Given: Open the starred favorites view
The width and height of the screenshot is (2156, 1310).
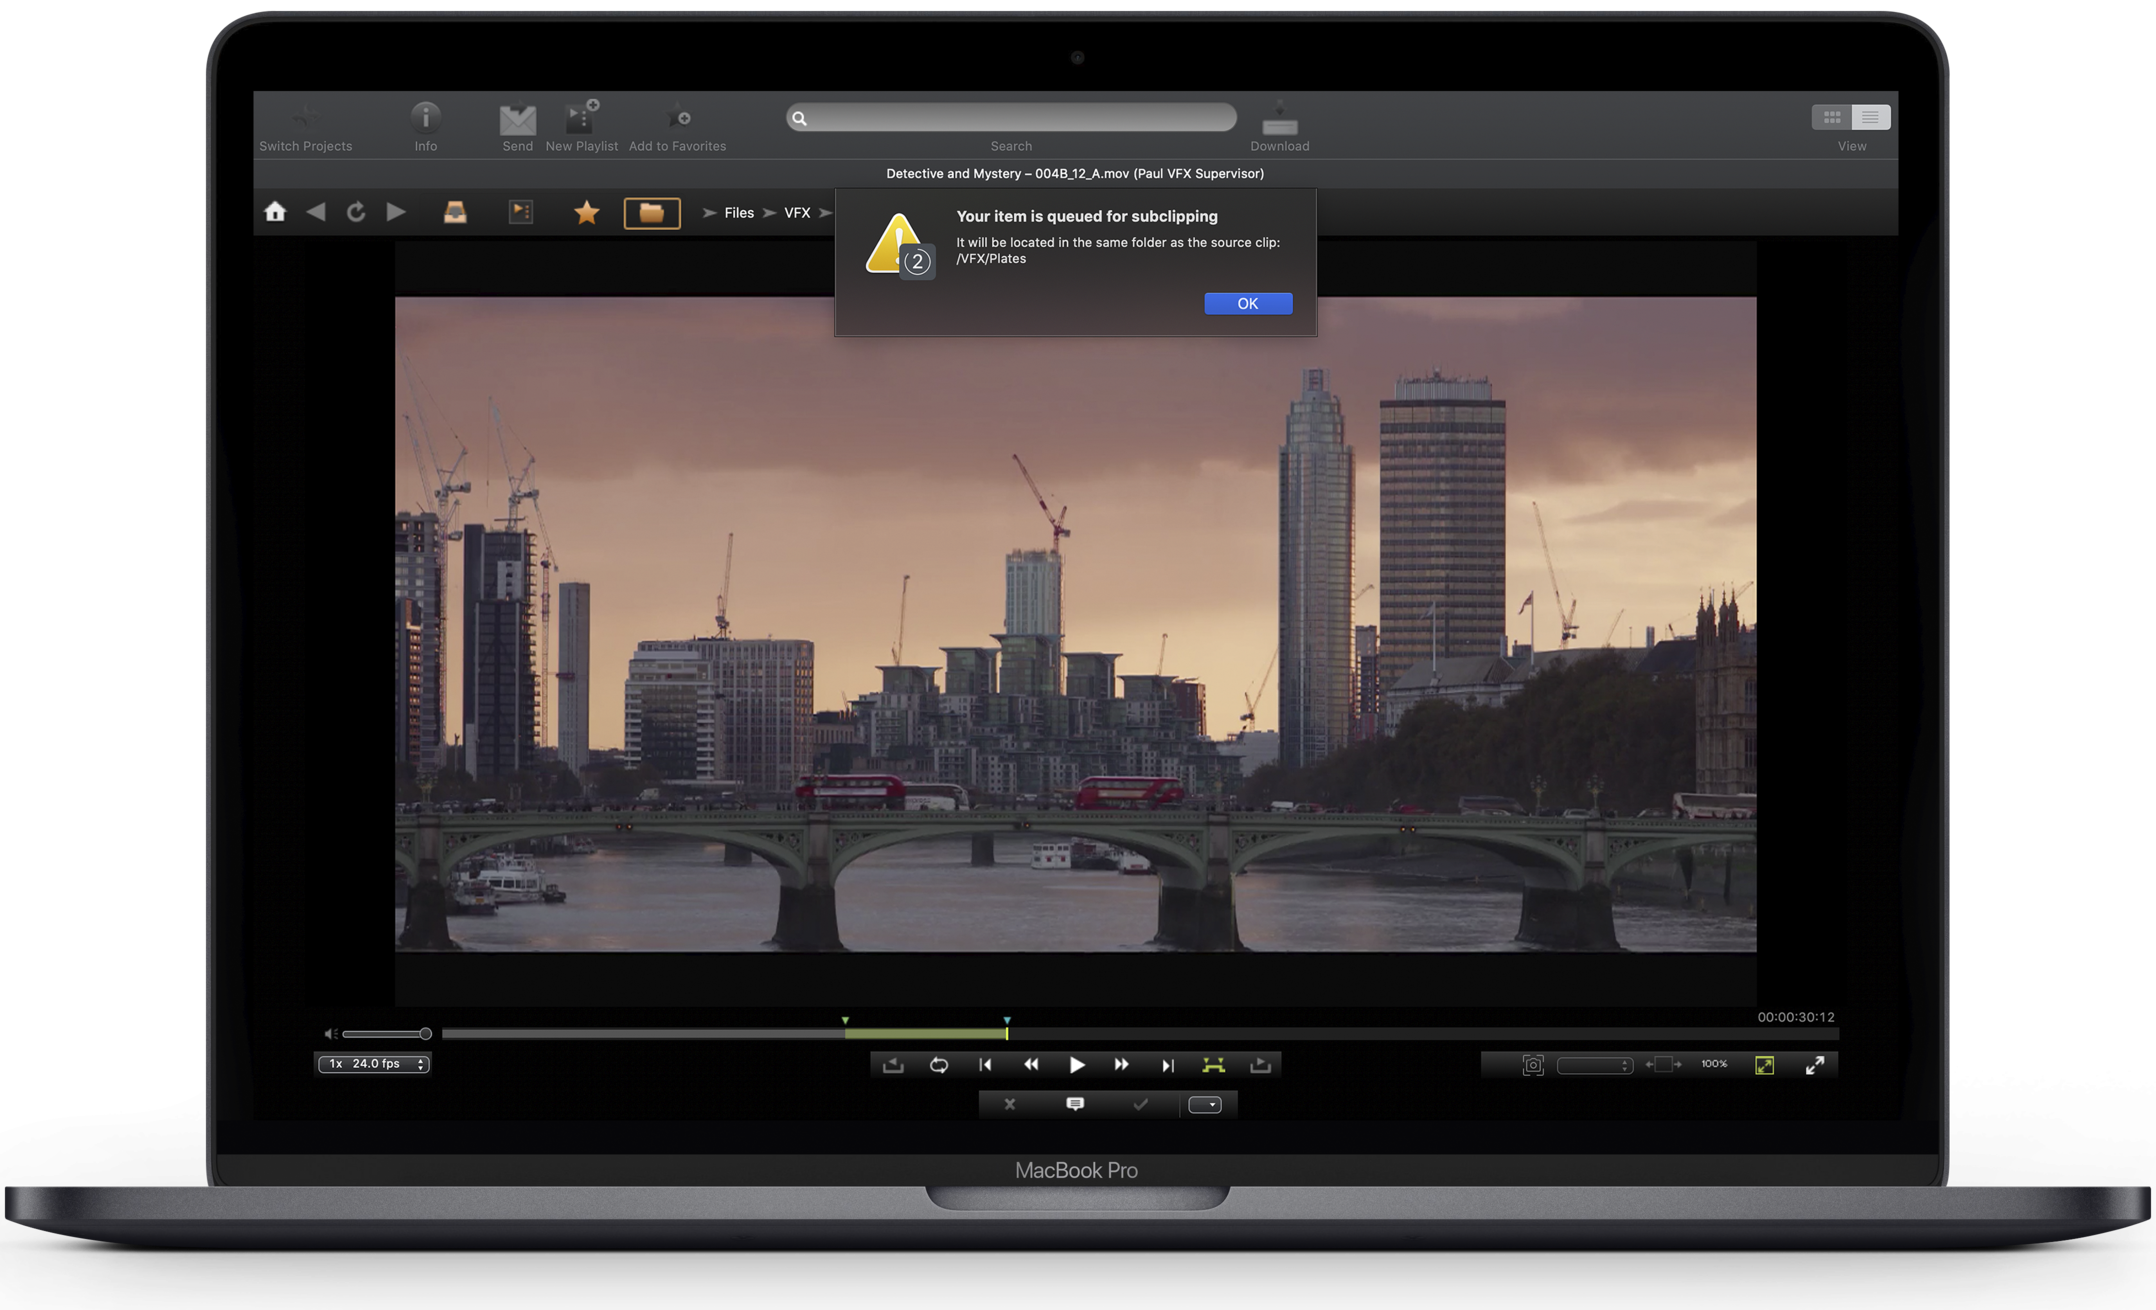Looking at the screenshot, I should coord(587,213).
